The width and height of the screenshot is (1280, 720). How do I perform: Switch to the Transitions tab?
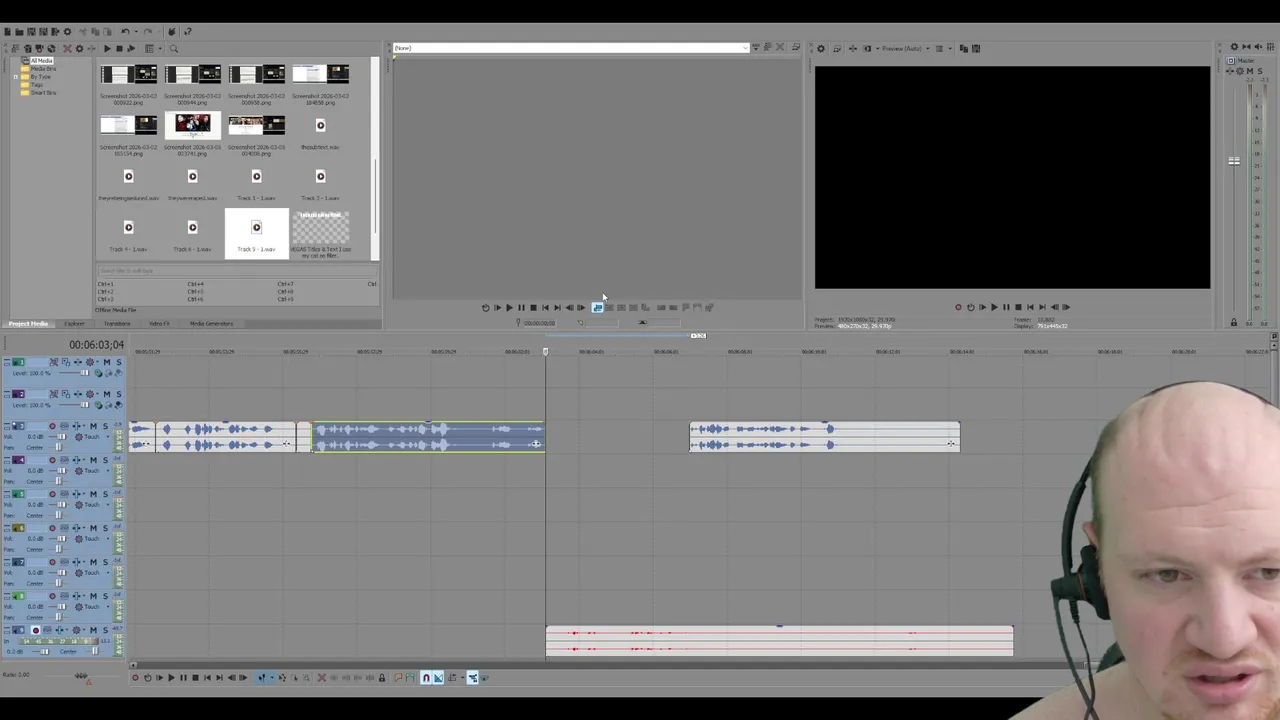click(x=117, y=323)
